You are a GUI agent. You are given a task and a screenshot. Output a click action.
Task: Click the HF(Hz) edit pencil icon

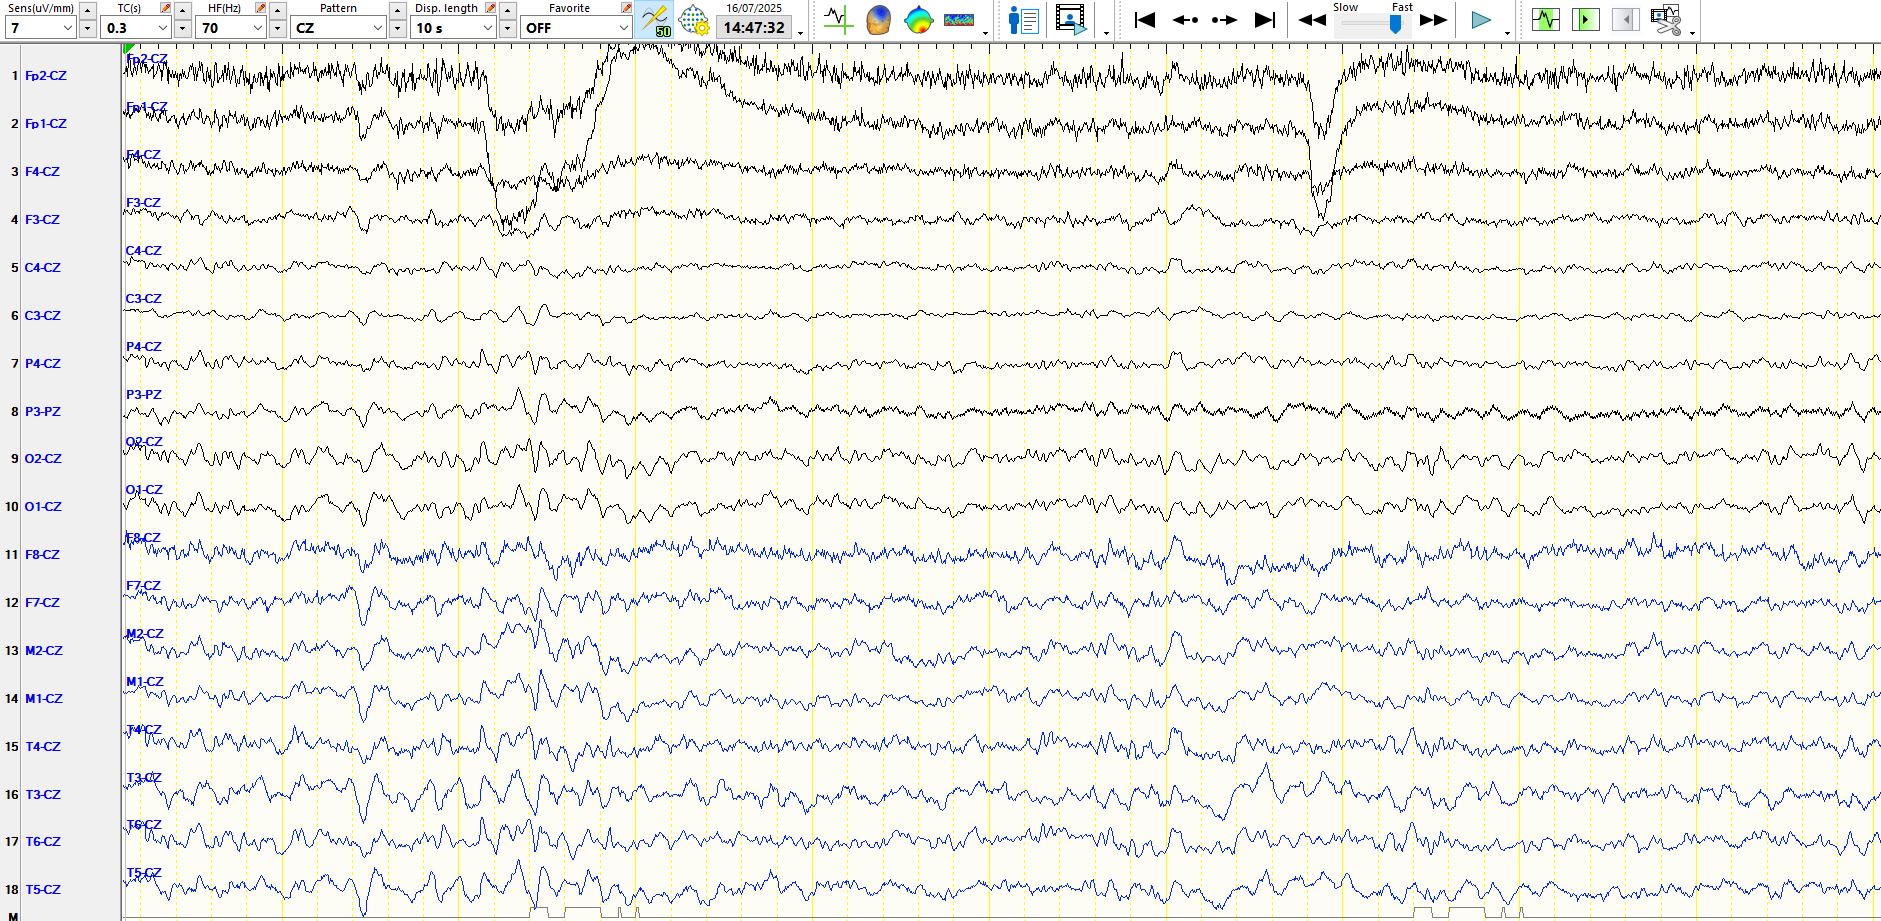[x=261, y=8]
